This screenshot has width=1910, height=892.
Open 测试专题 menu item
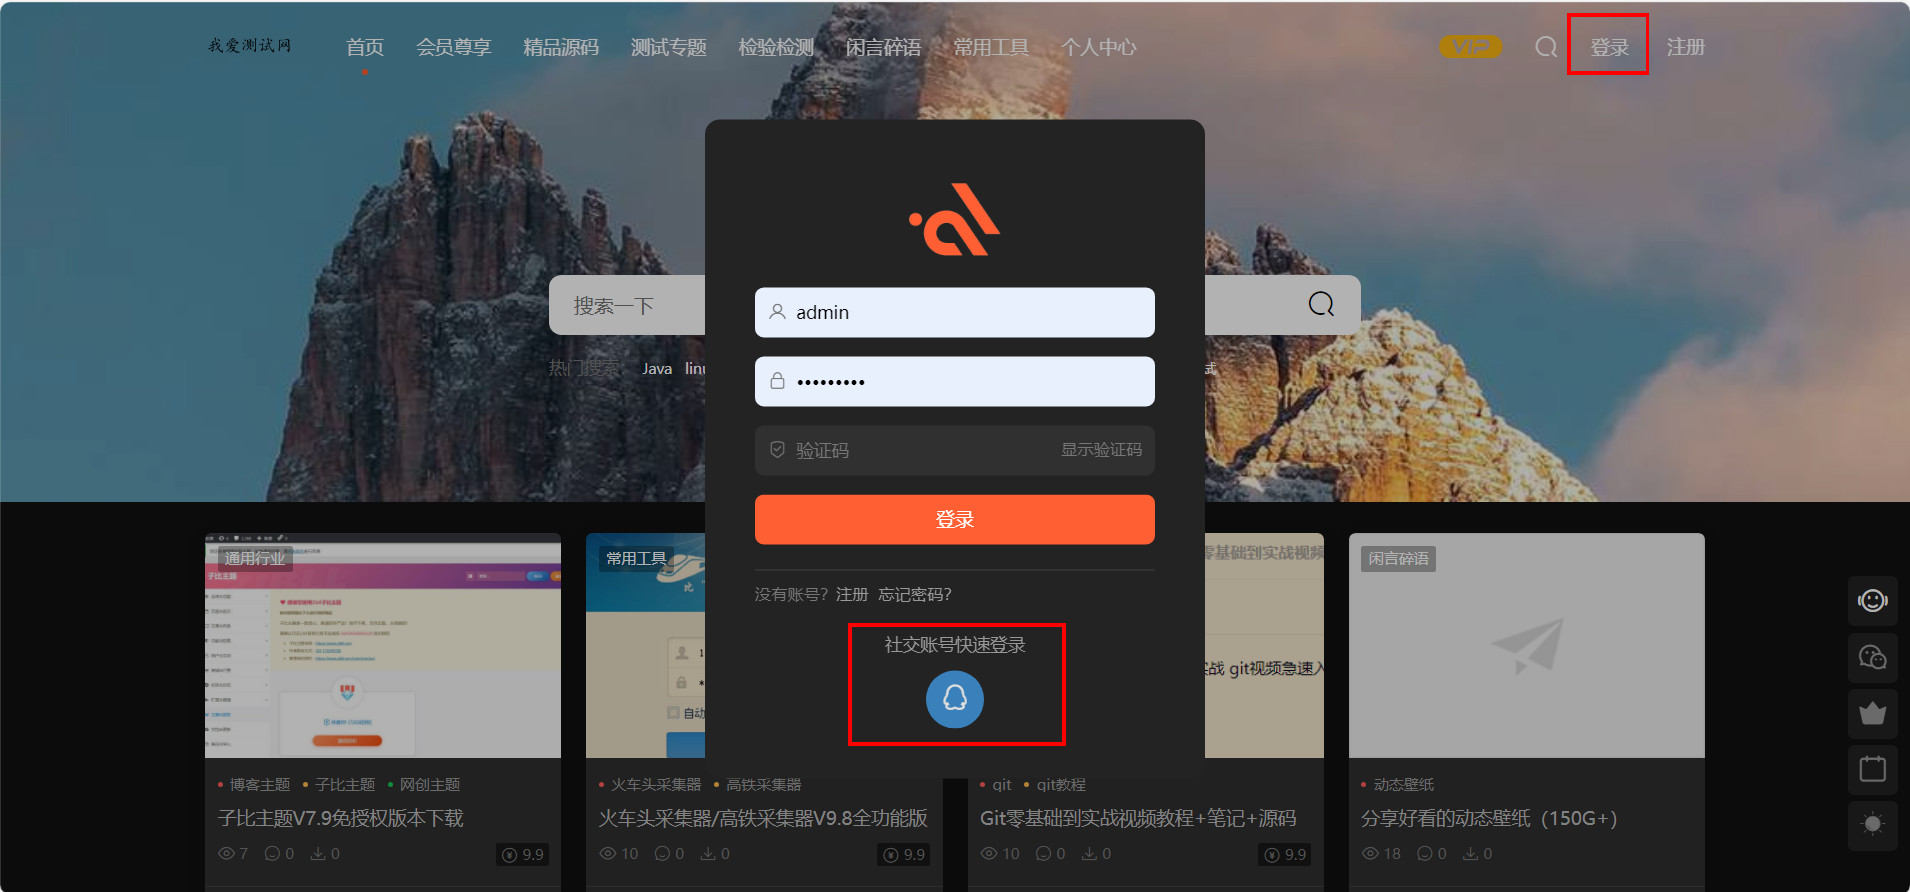[668, 47]
